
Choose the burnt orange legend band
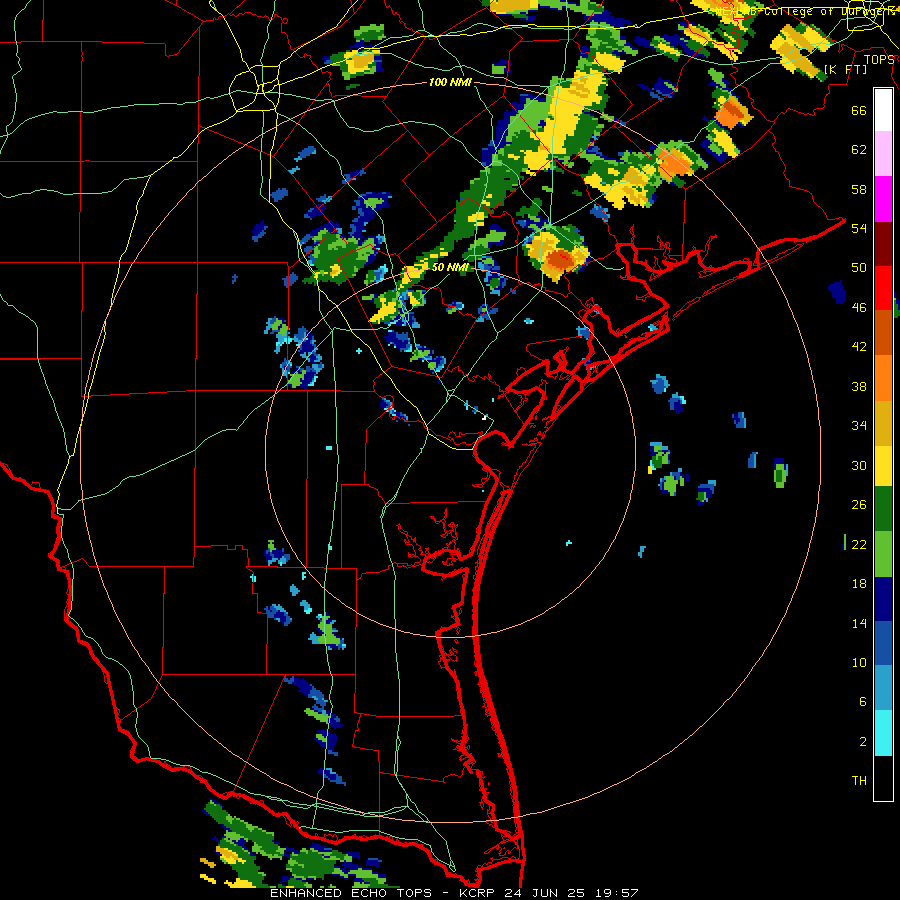[883, 333]
